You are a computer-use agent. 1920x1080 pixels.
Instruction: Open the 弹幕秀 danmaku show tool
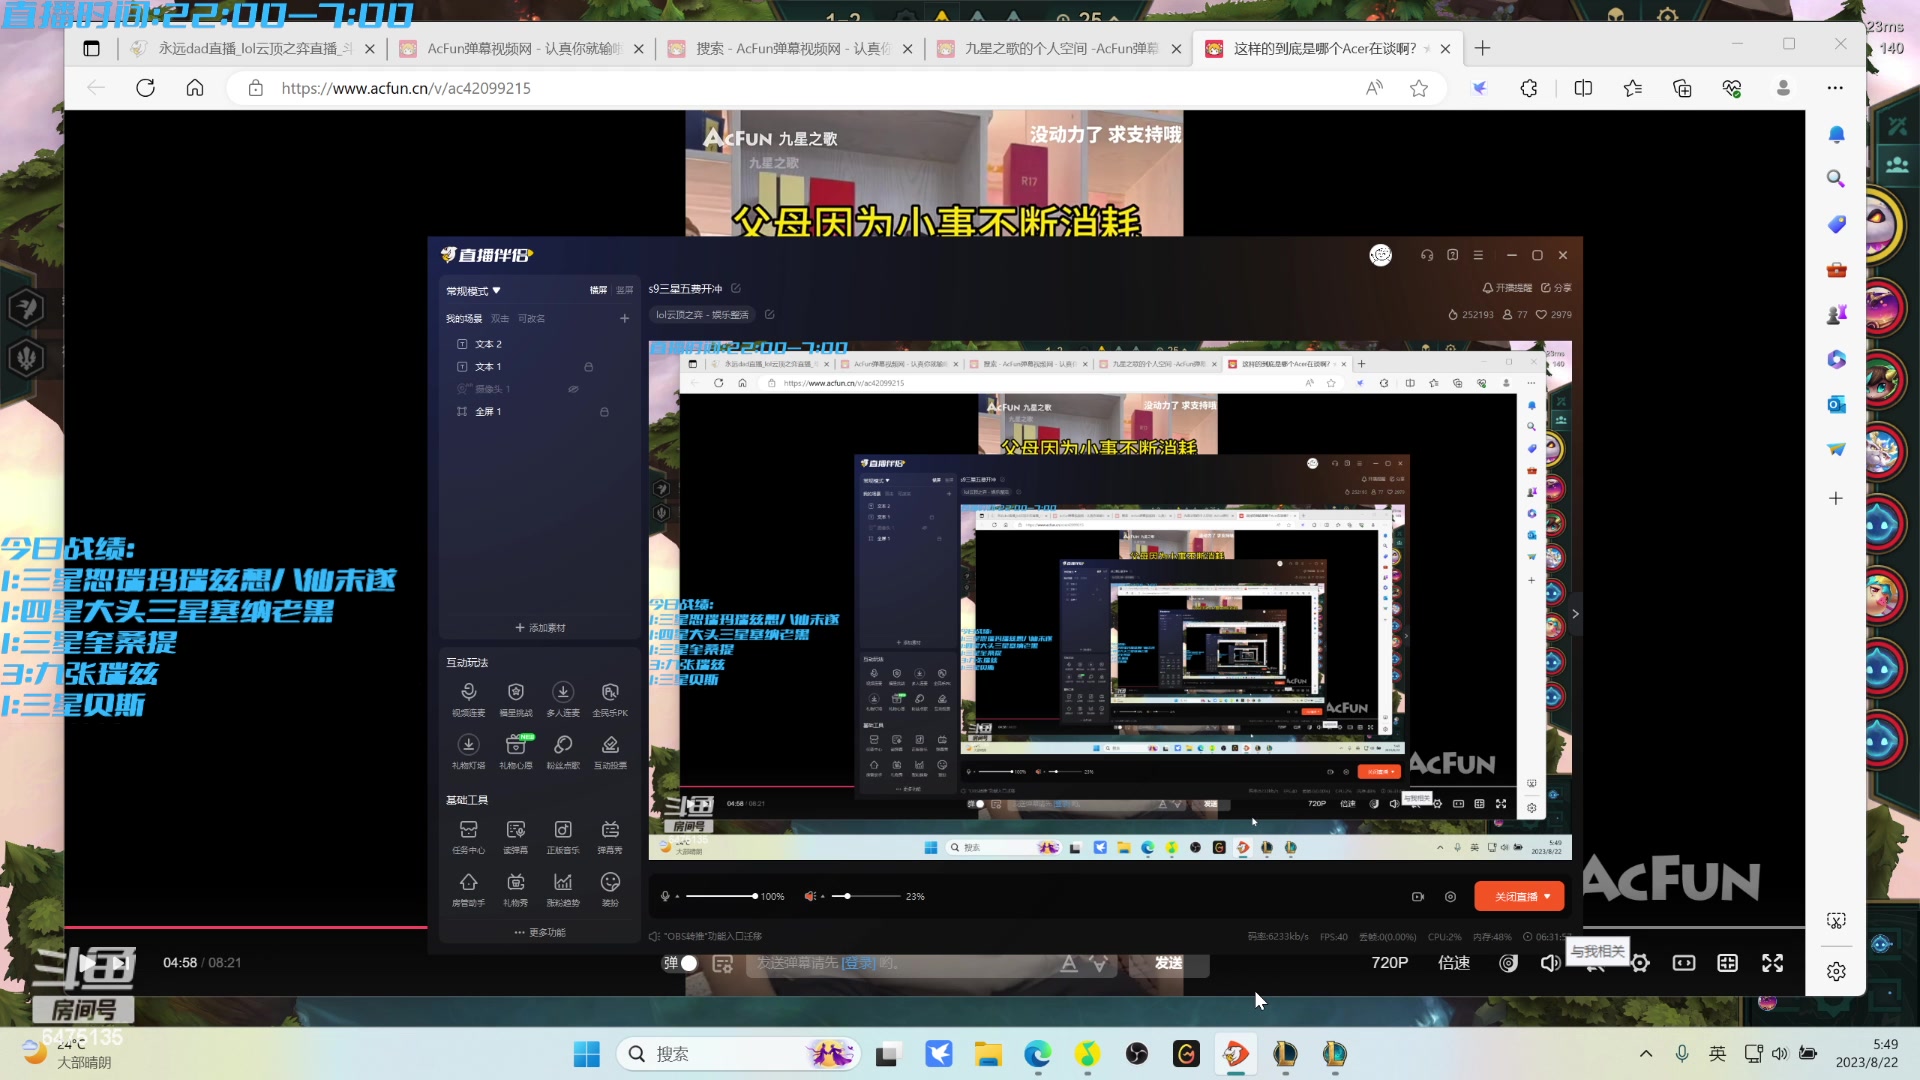pos(610,837)
